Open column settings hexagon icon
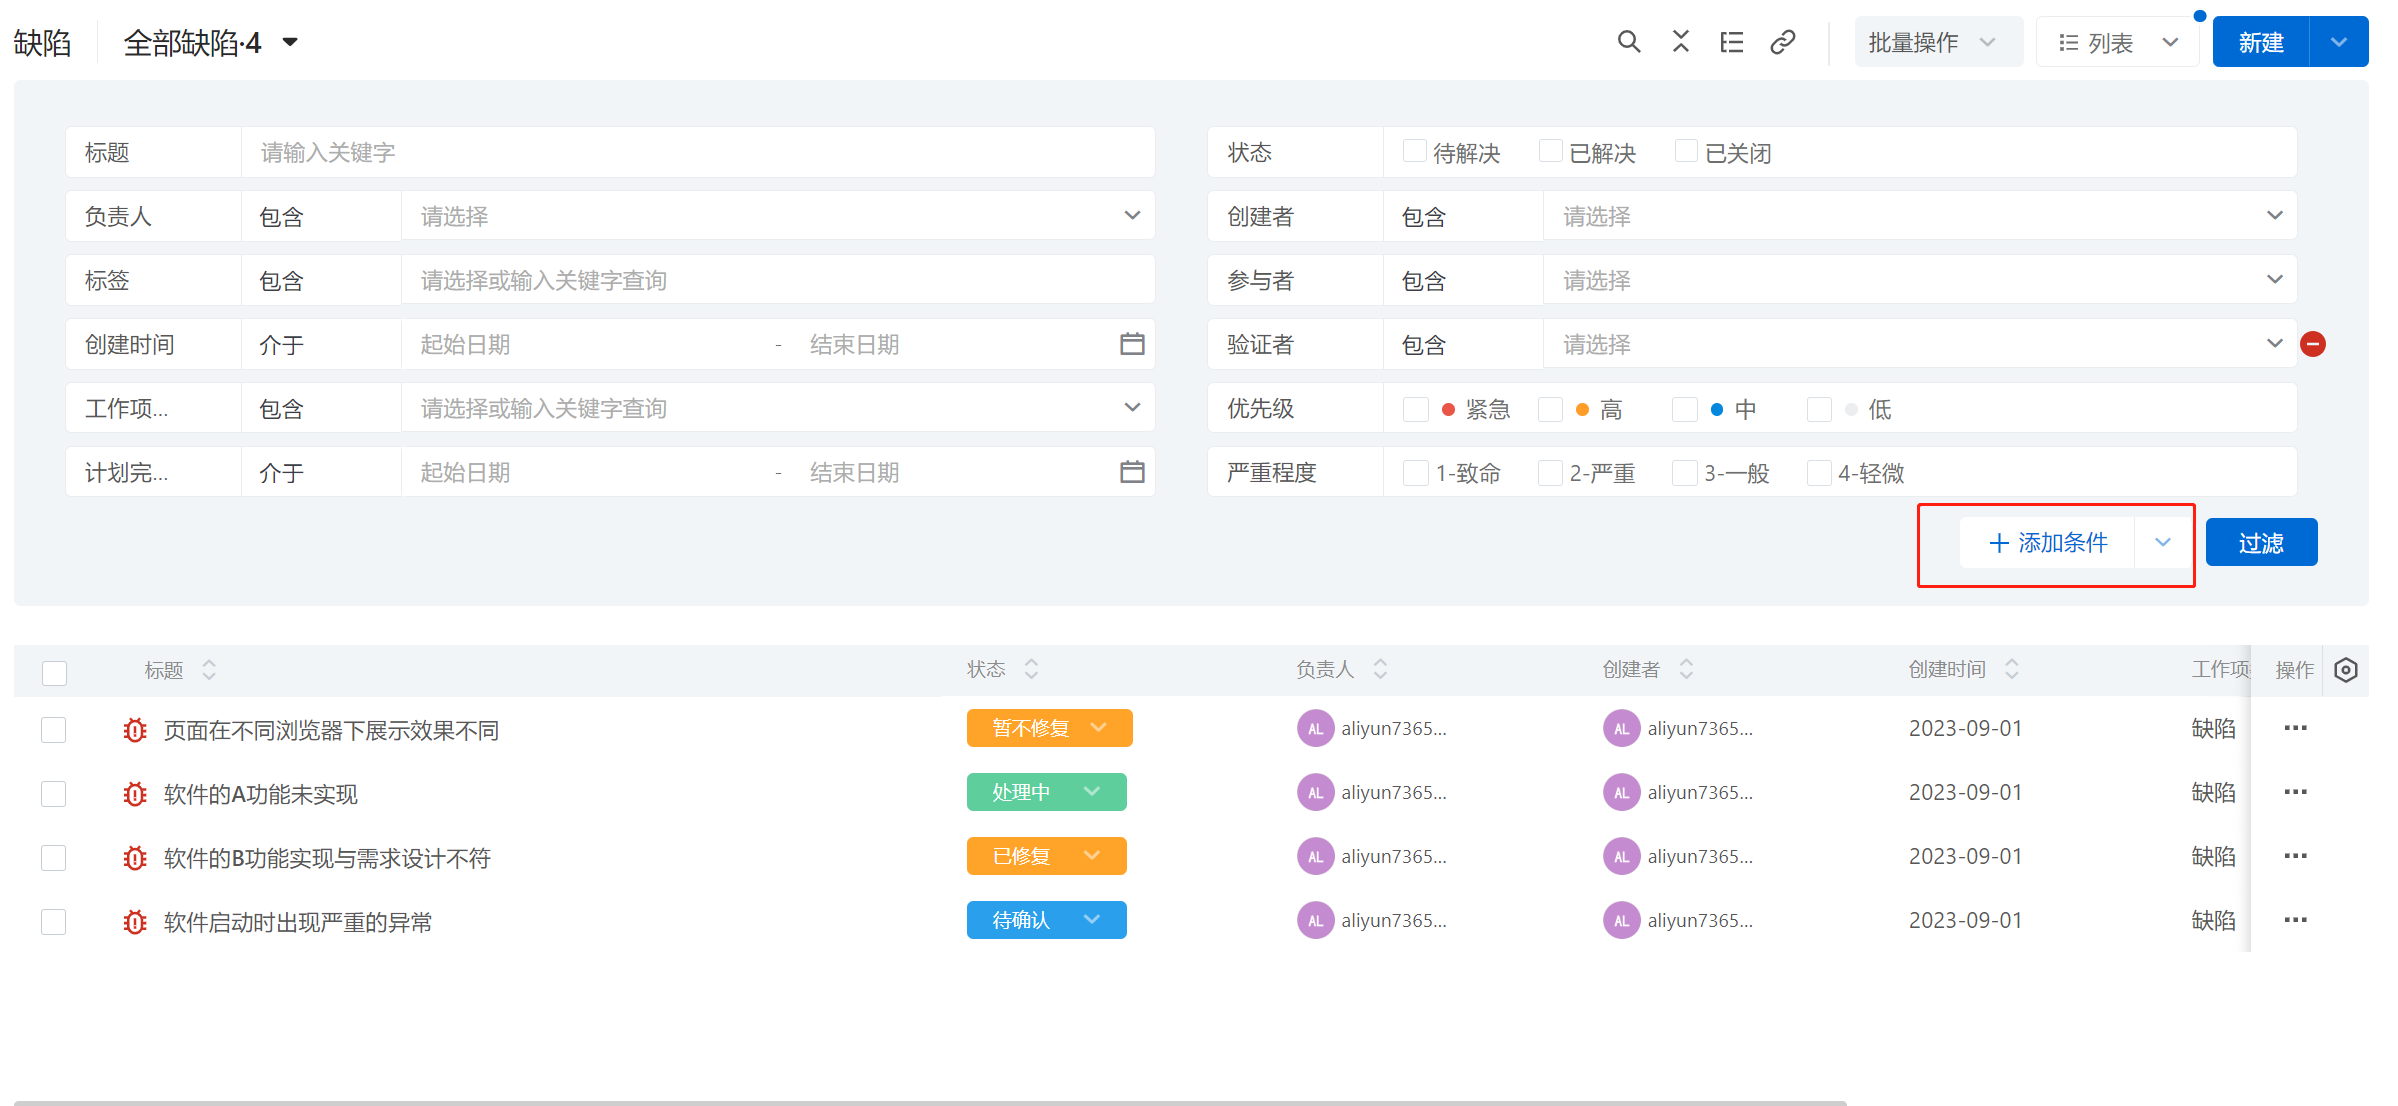The image size is (2398, 1106). coord(2346,670)
